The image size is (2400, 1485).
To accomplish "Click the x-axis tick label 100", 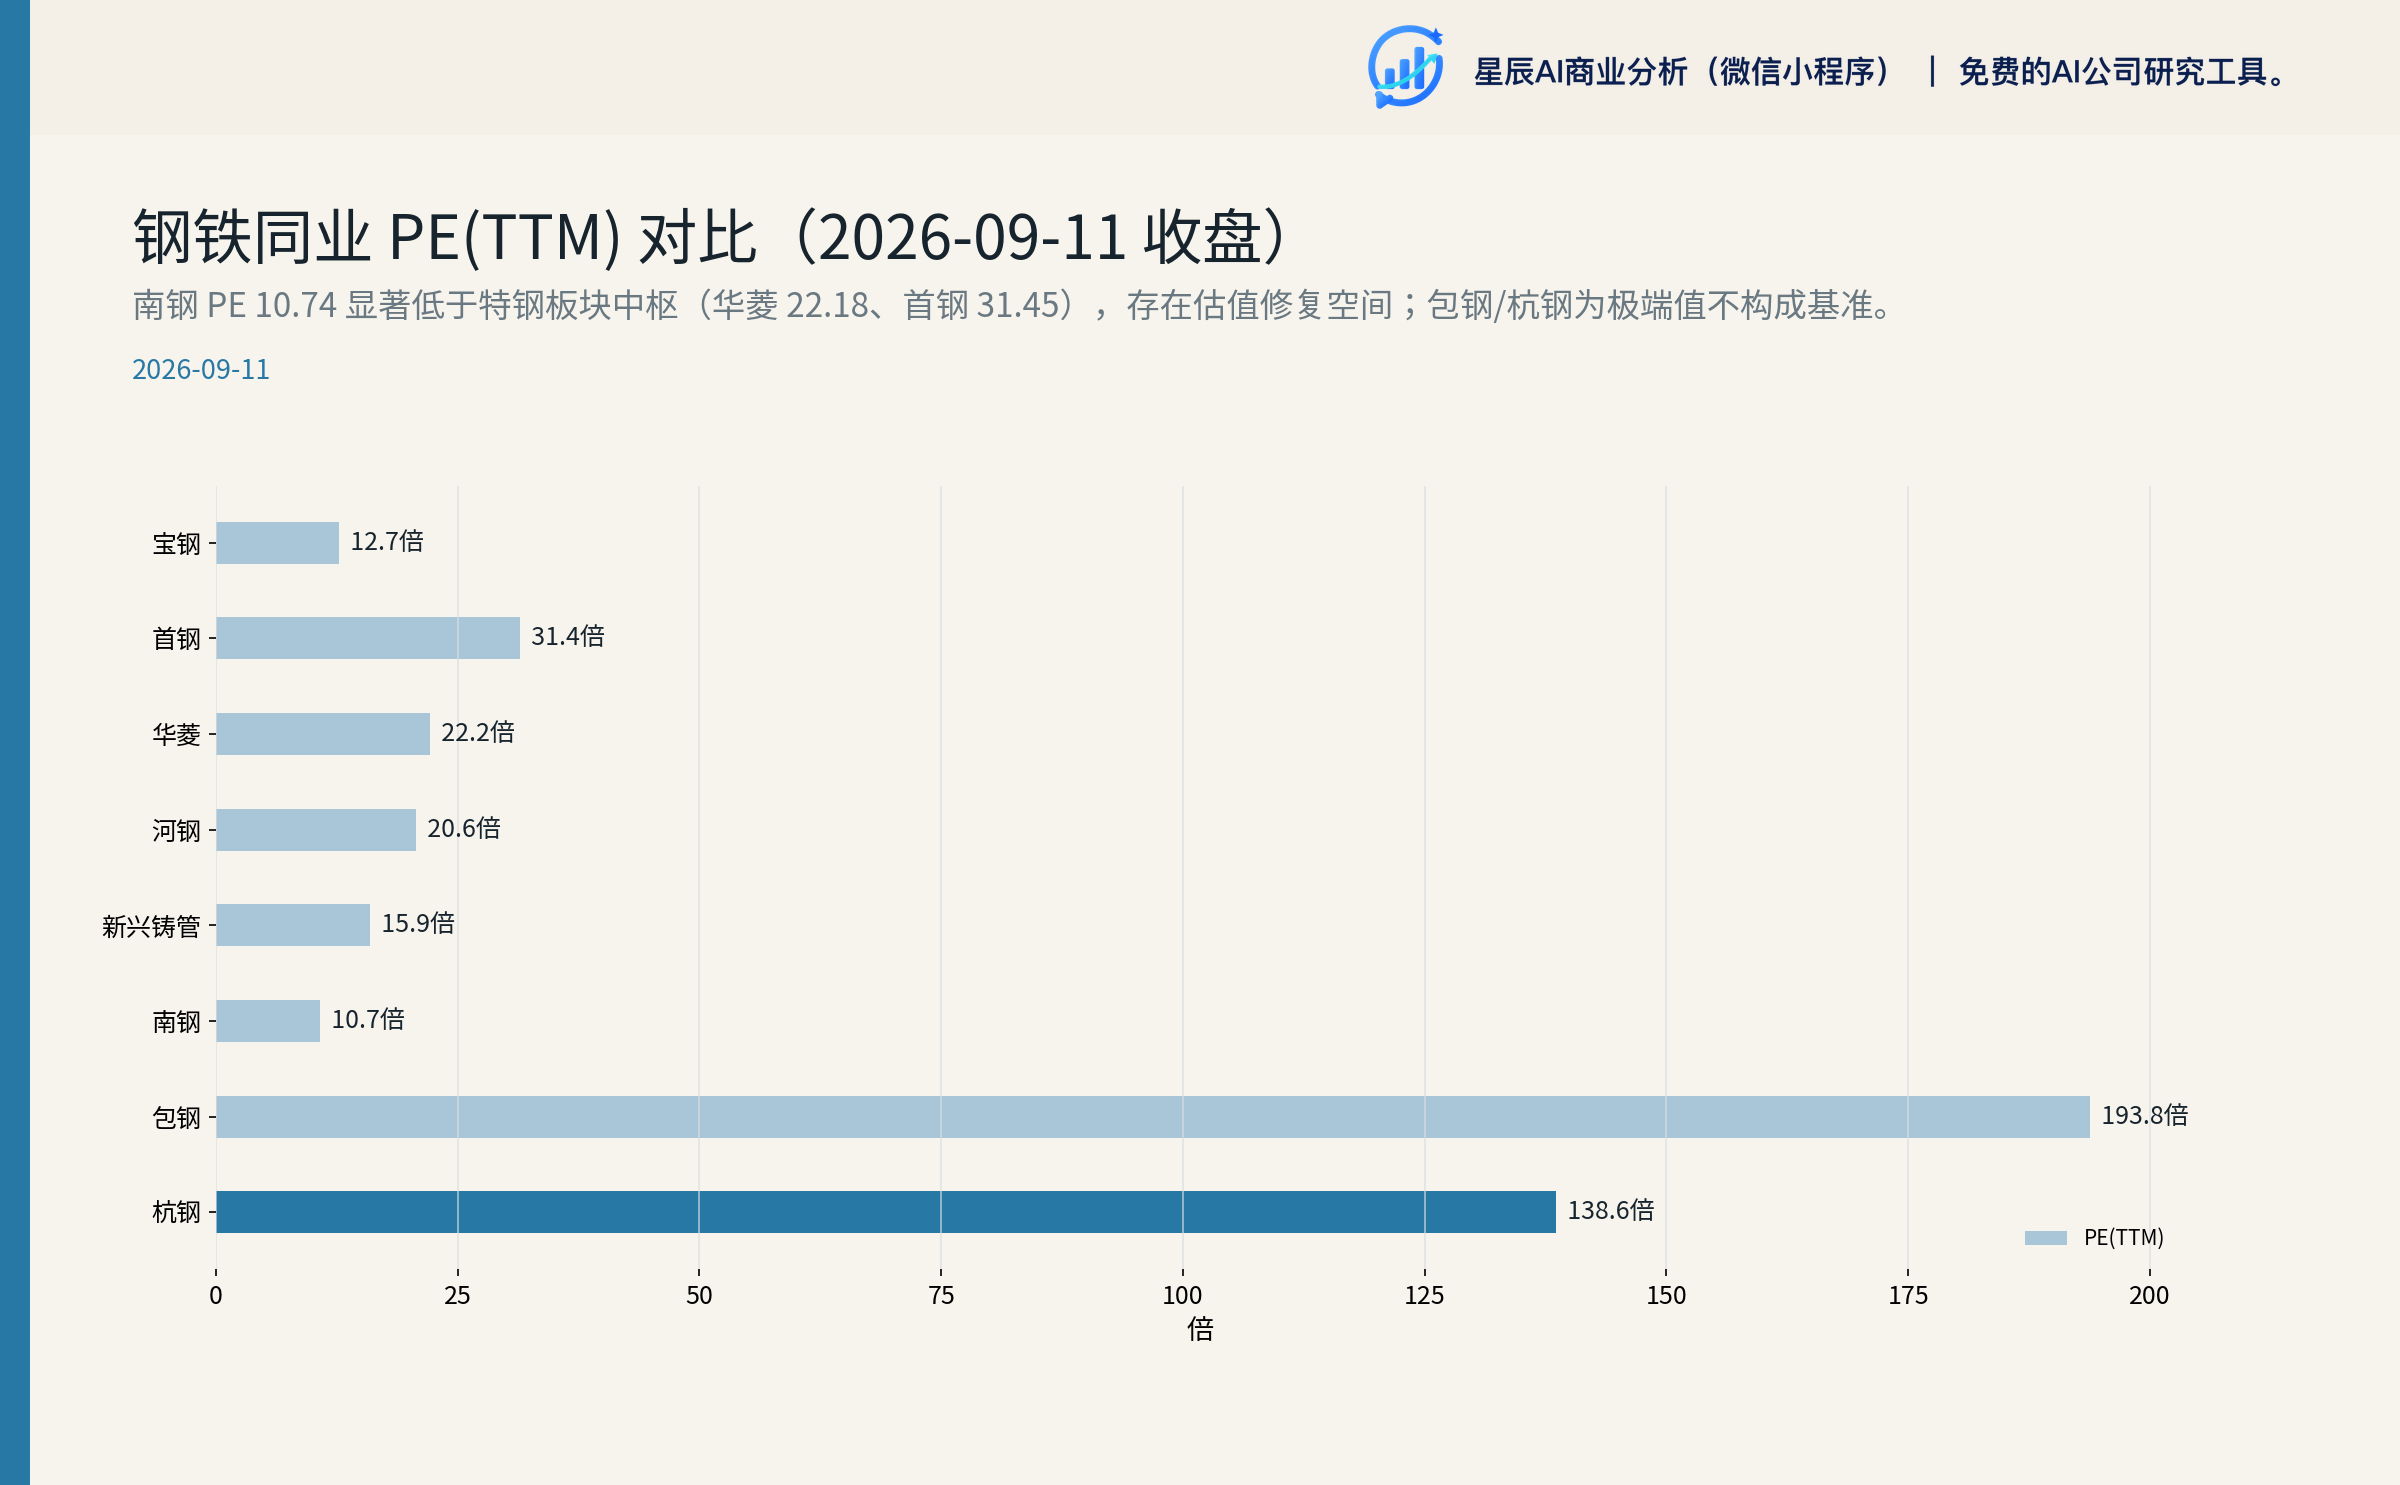I will (1182, 1296).
